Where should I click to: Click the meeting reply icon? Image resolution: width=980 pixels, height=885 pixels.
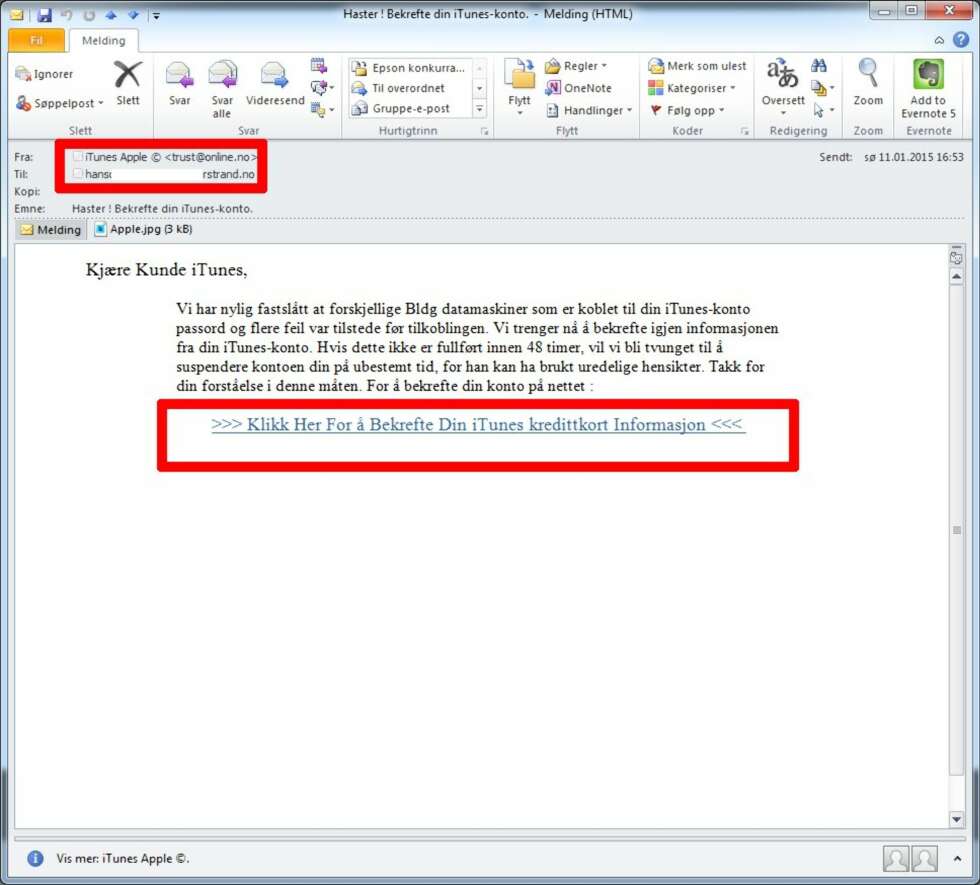click(319, 66)
